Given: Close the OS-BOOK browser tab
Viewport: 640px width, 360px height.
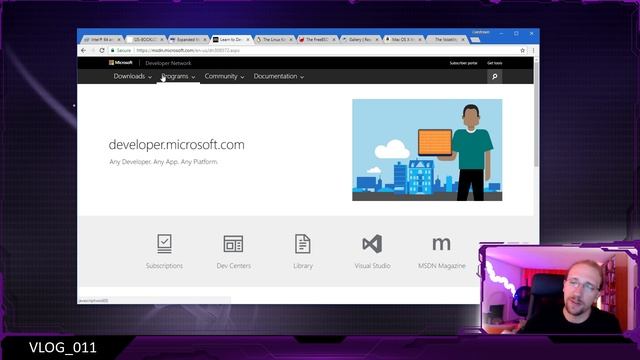Looking at the screenshot, I should [162, 40].
